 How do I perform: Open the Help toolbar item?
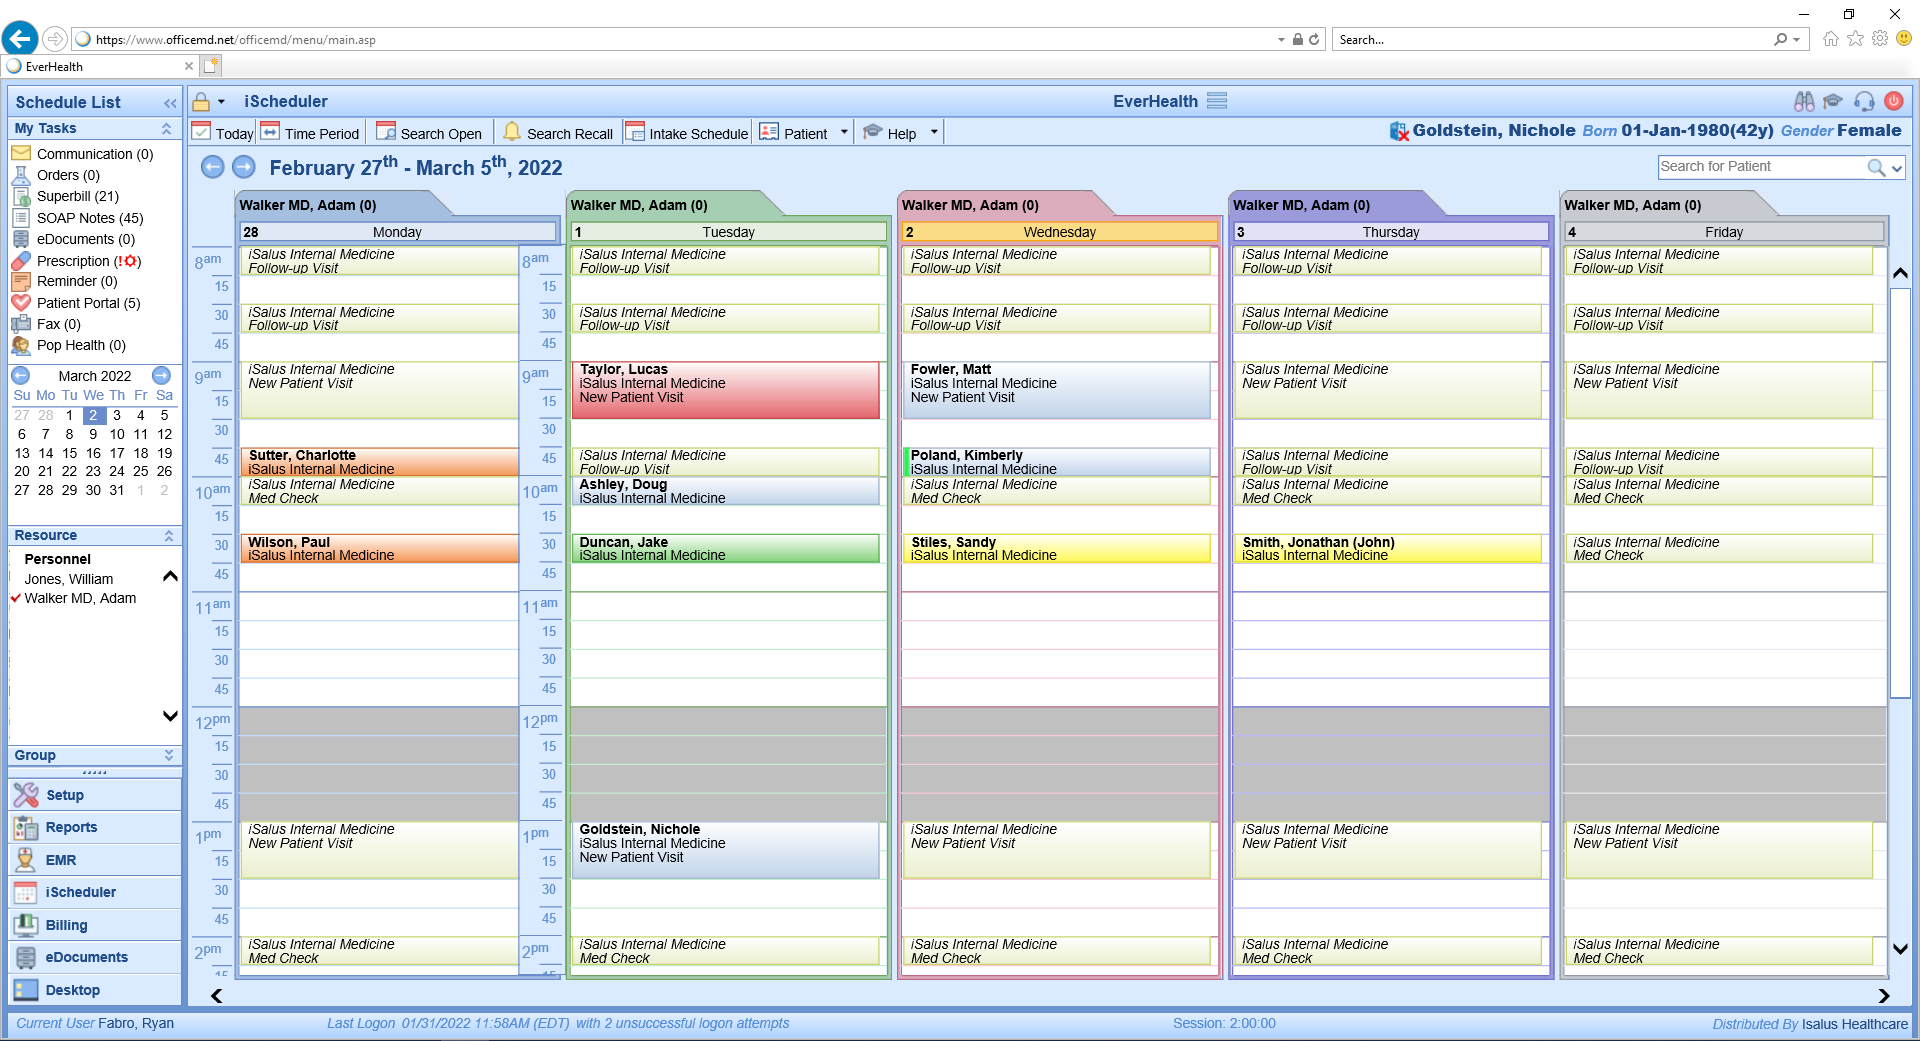coord(890,133)
